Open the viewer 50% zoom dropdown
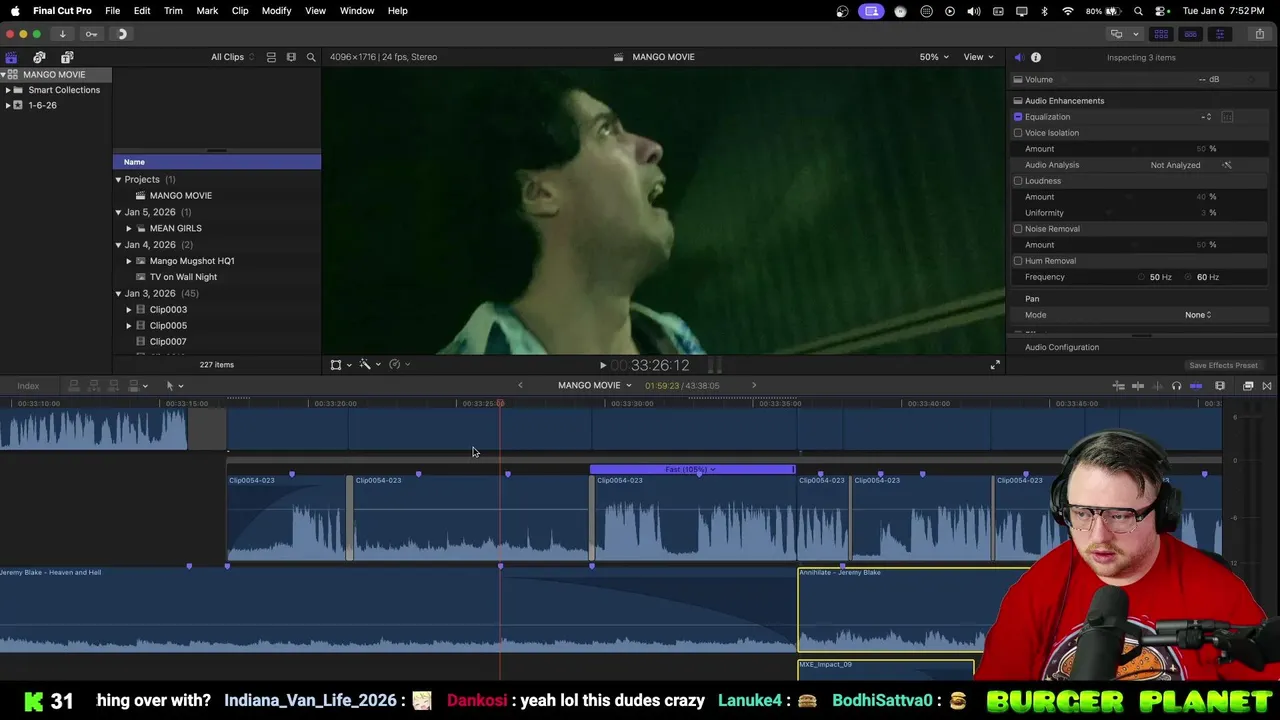Image resolution: width=1280 pixels, height=720 pixels. (934, 57)
